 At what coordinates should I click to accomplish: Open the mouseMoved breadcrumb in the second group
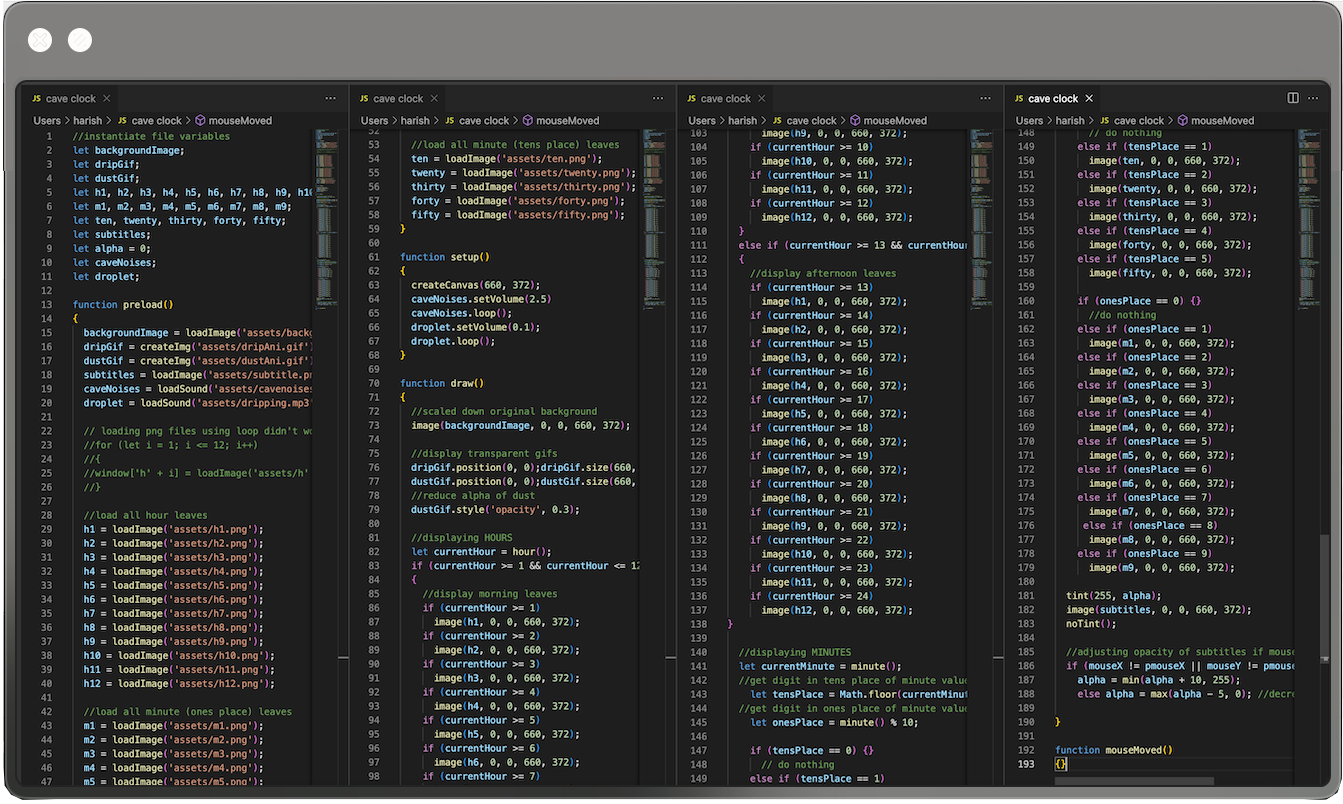[560, 120]
